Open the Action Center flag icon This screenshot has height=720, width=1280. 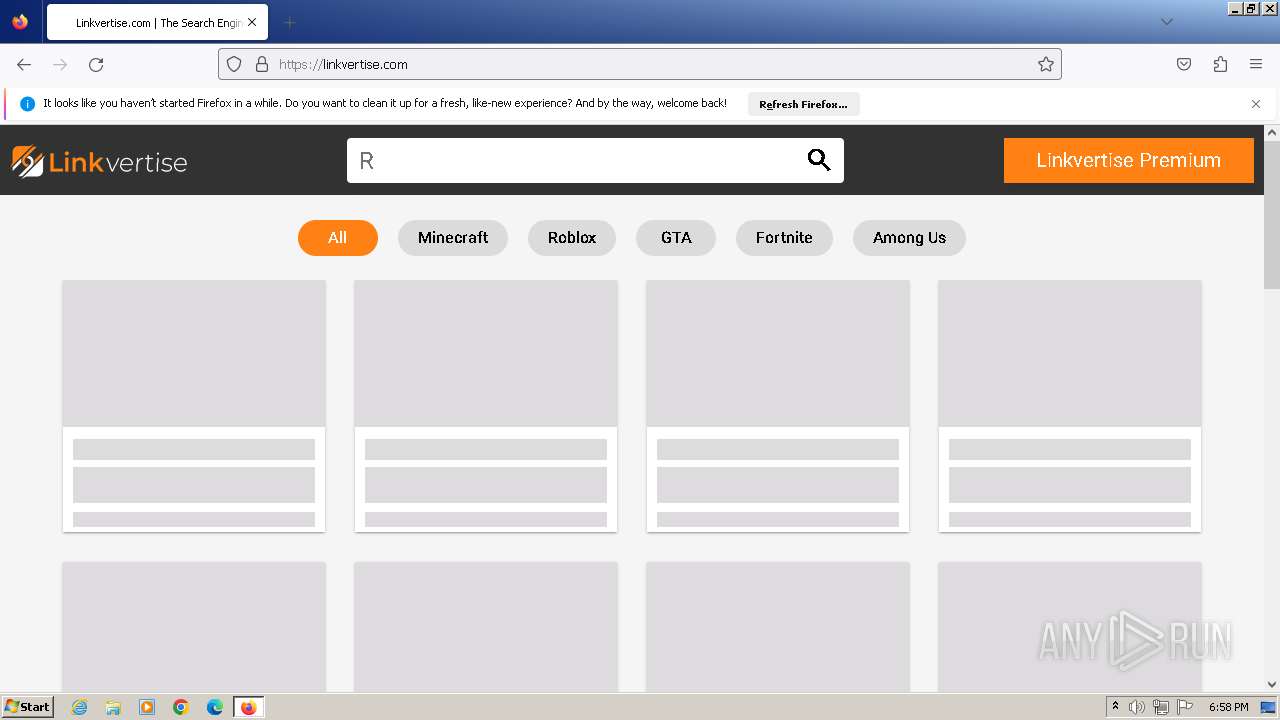coord(1185,707)
